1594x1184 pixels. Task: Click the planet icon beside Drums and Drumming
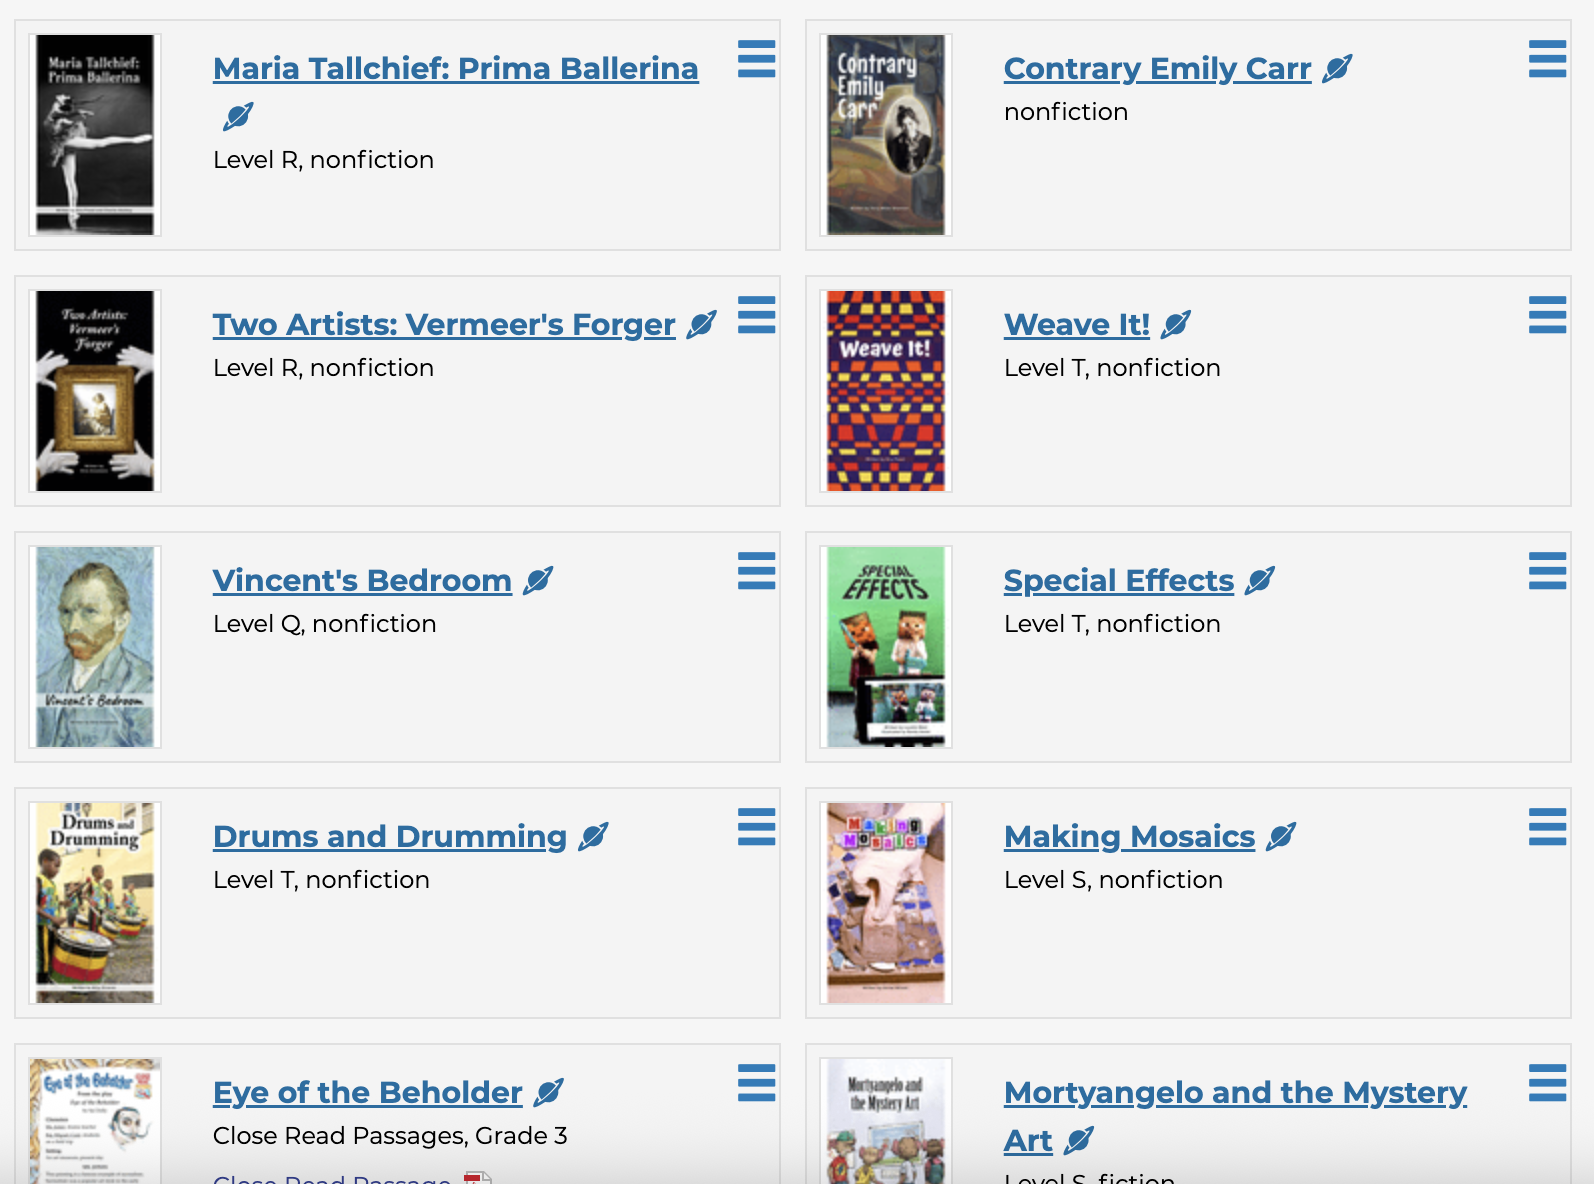click(593, 837)
